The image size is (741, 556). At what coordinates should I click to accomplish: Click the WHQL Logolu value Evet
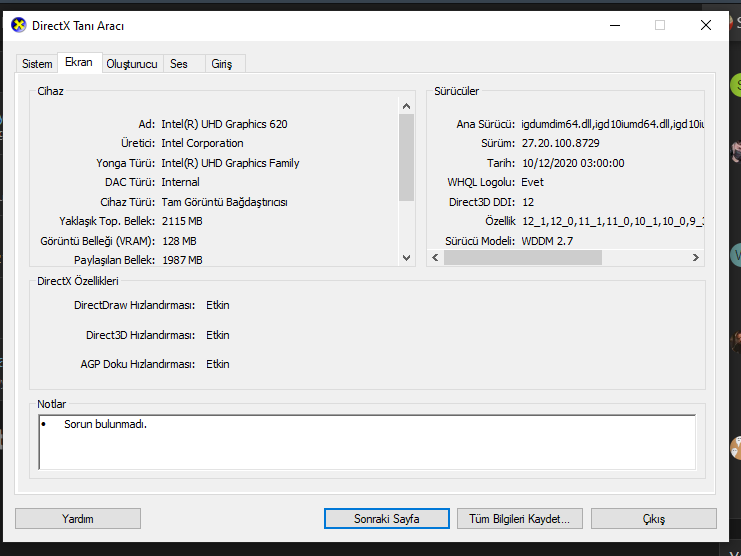(x=533, y=182)
